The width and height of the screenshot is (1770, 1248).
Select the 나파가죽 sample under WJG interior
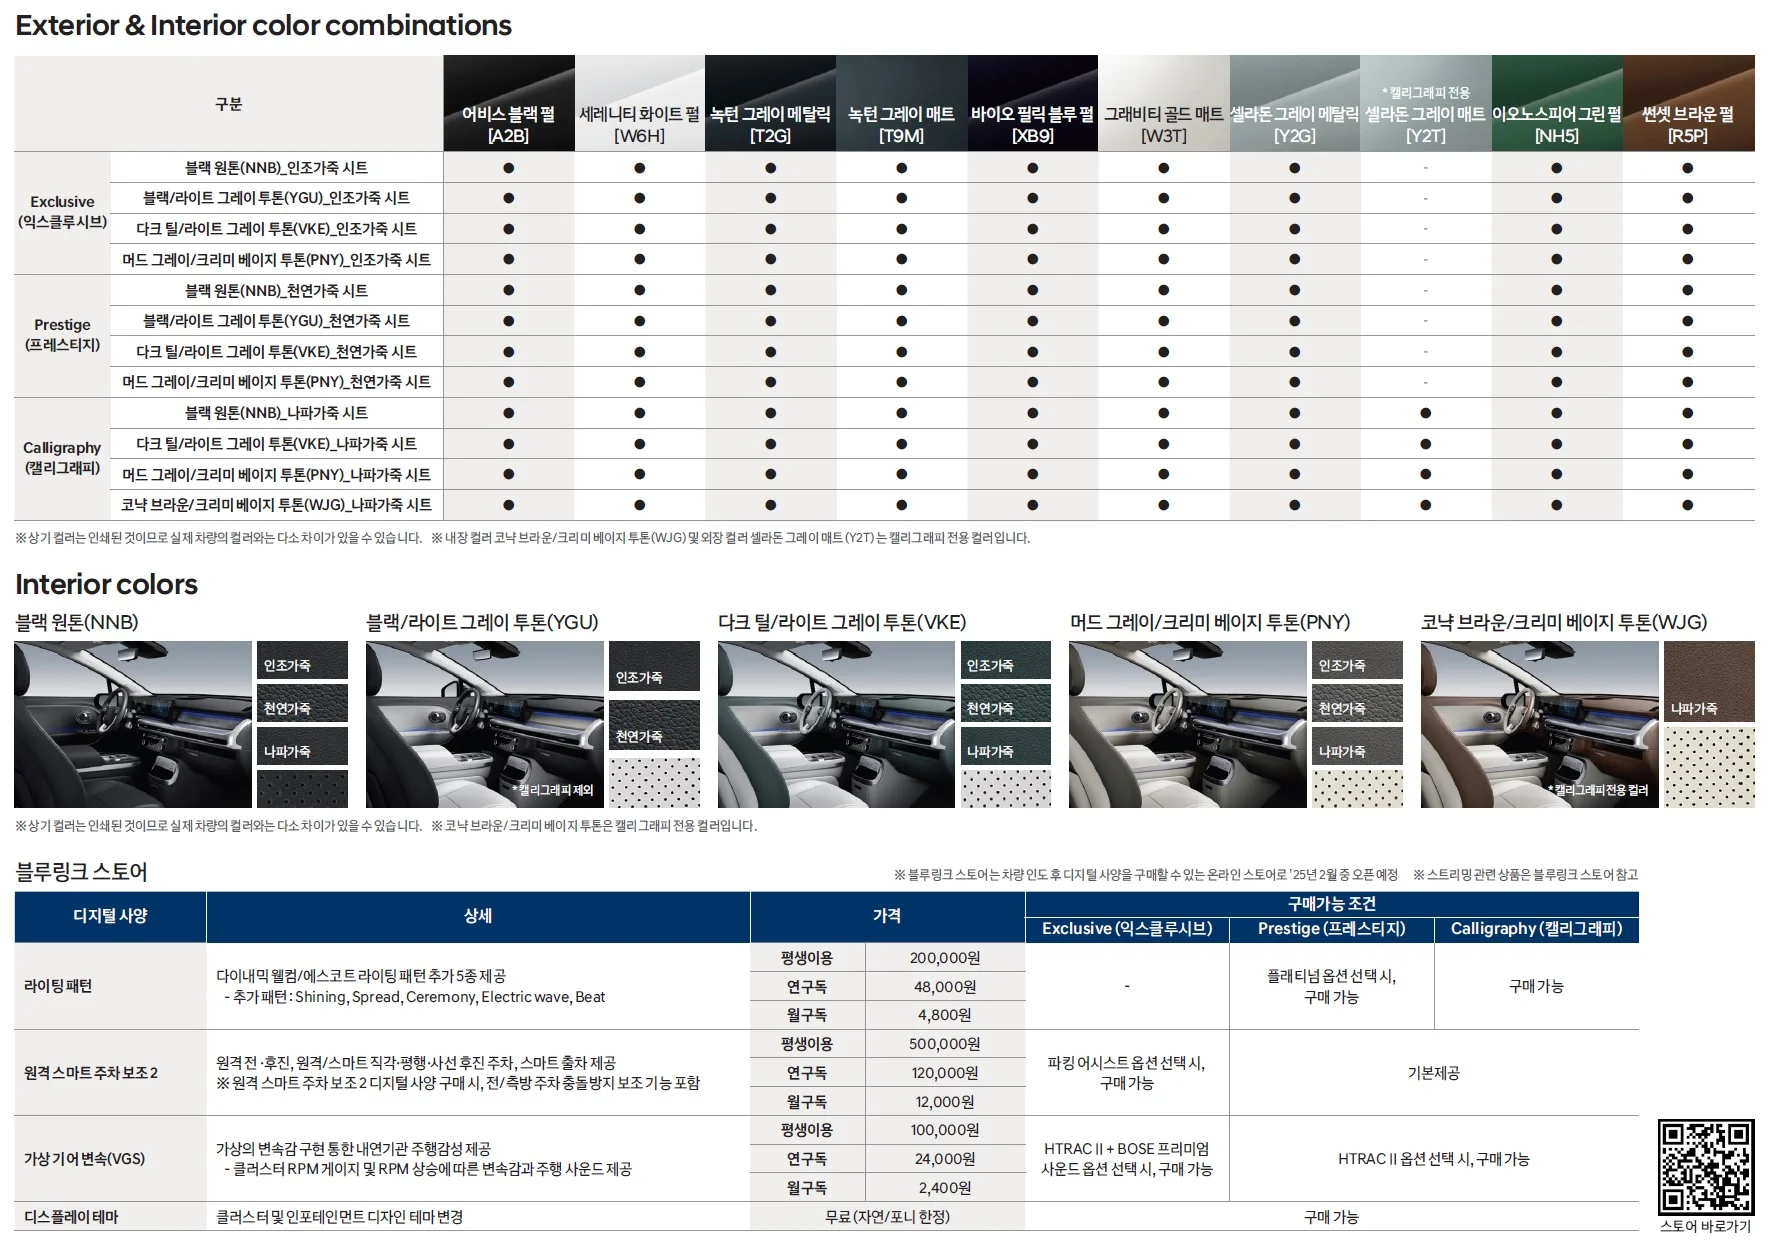[x=1709, y=681]
